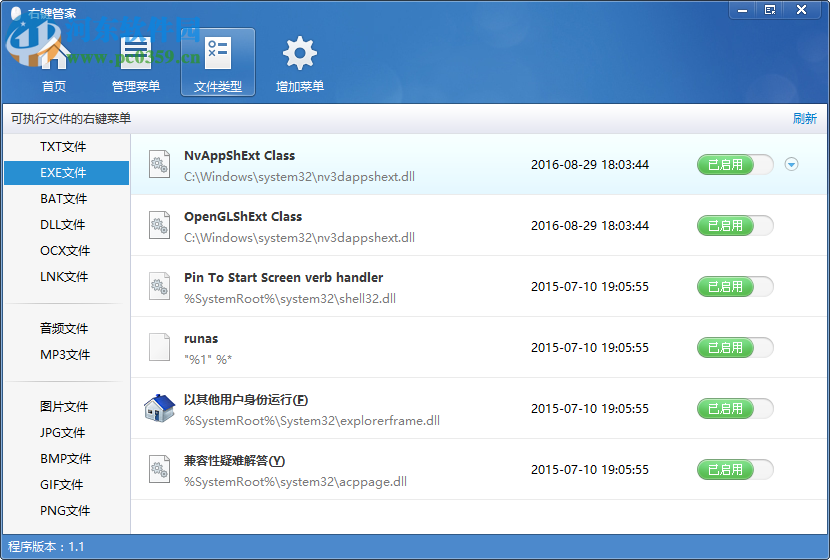Screen dimensions: 830x560
Task: Click the OpenGLShExt Class file icon
Action: coord(159,225)
